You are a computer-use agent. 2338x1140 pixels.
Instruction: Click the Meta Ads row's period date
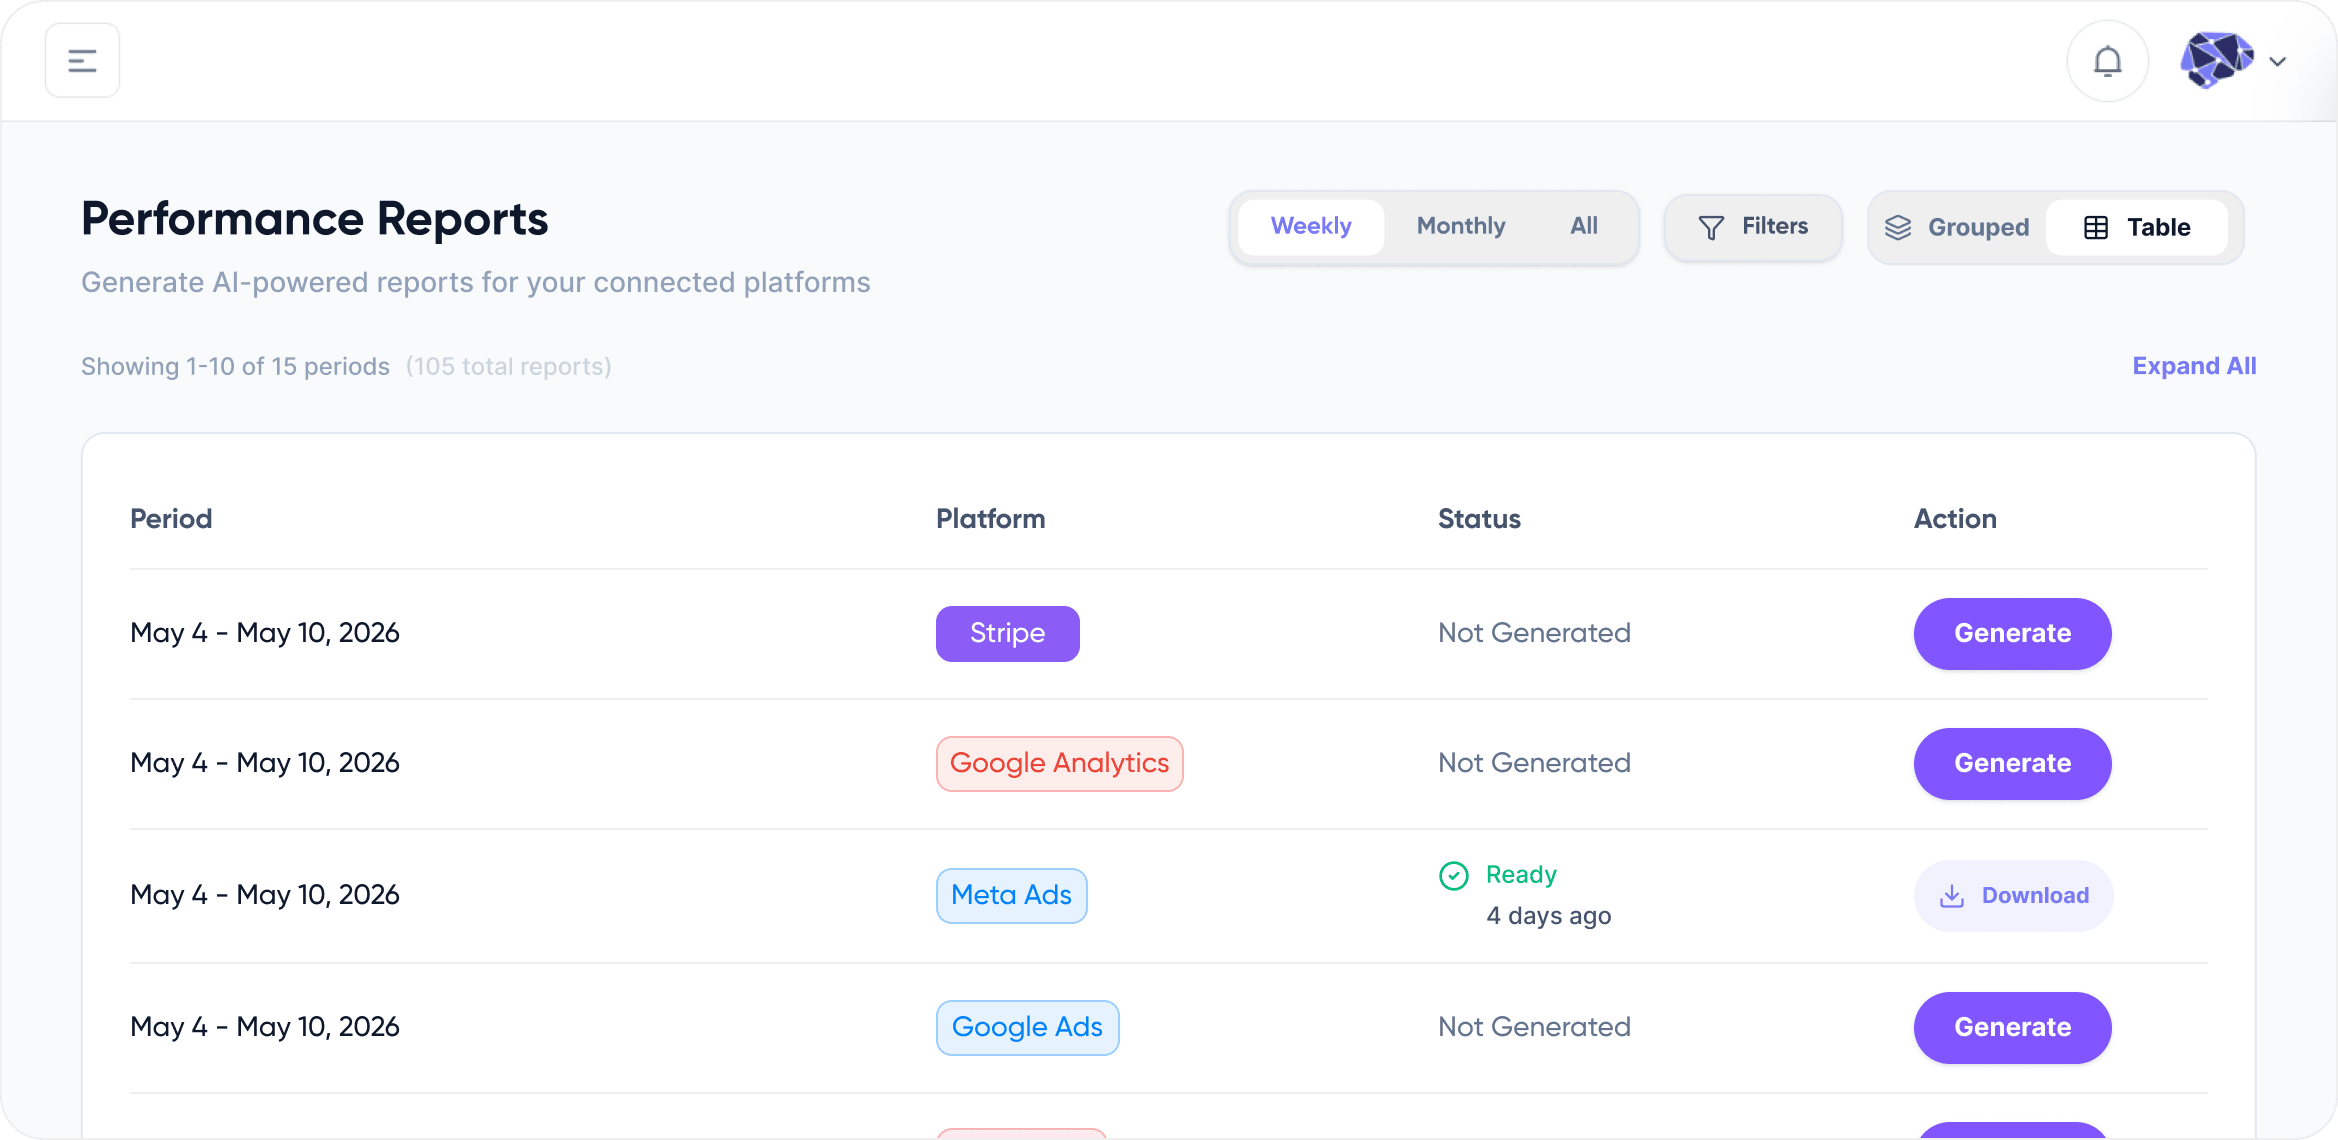265,895
